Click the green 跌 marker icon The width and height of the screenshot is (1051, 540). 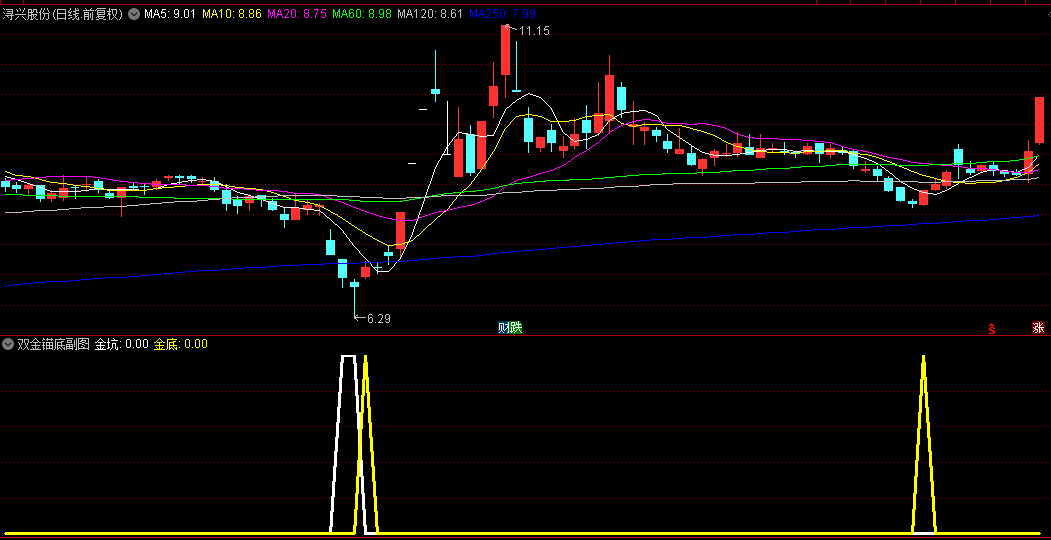pos(515,328)
